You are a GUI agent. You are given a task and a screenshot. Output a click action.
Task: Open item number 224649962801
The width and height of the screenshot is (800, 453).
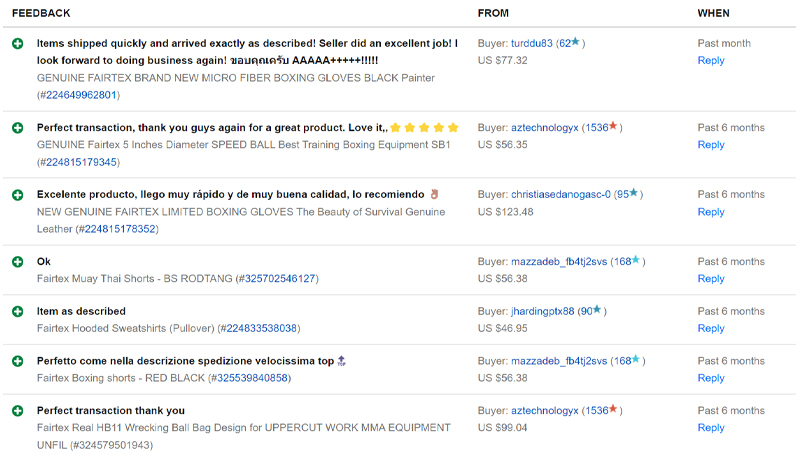81,95
